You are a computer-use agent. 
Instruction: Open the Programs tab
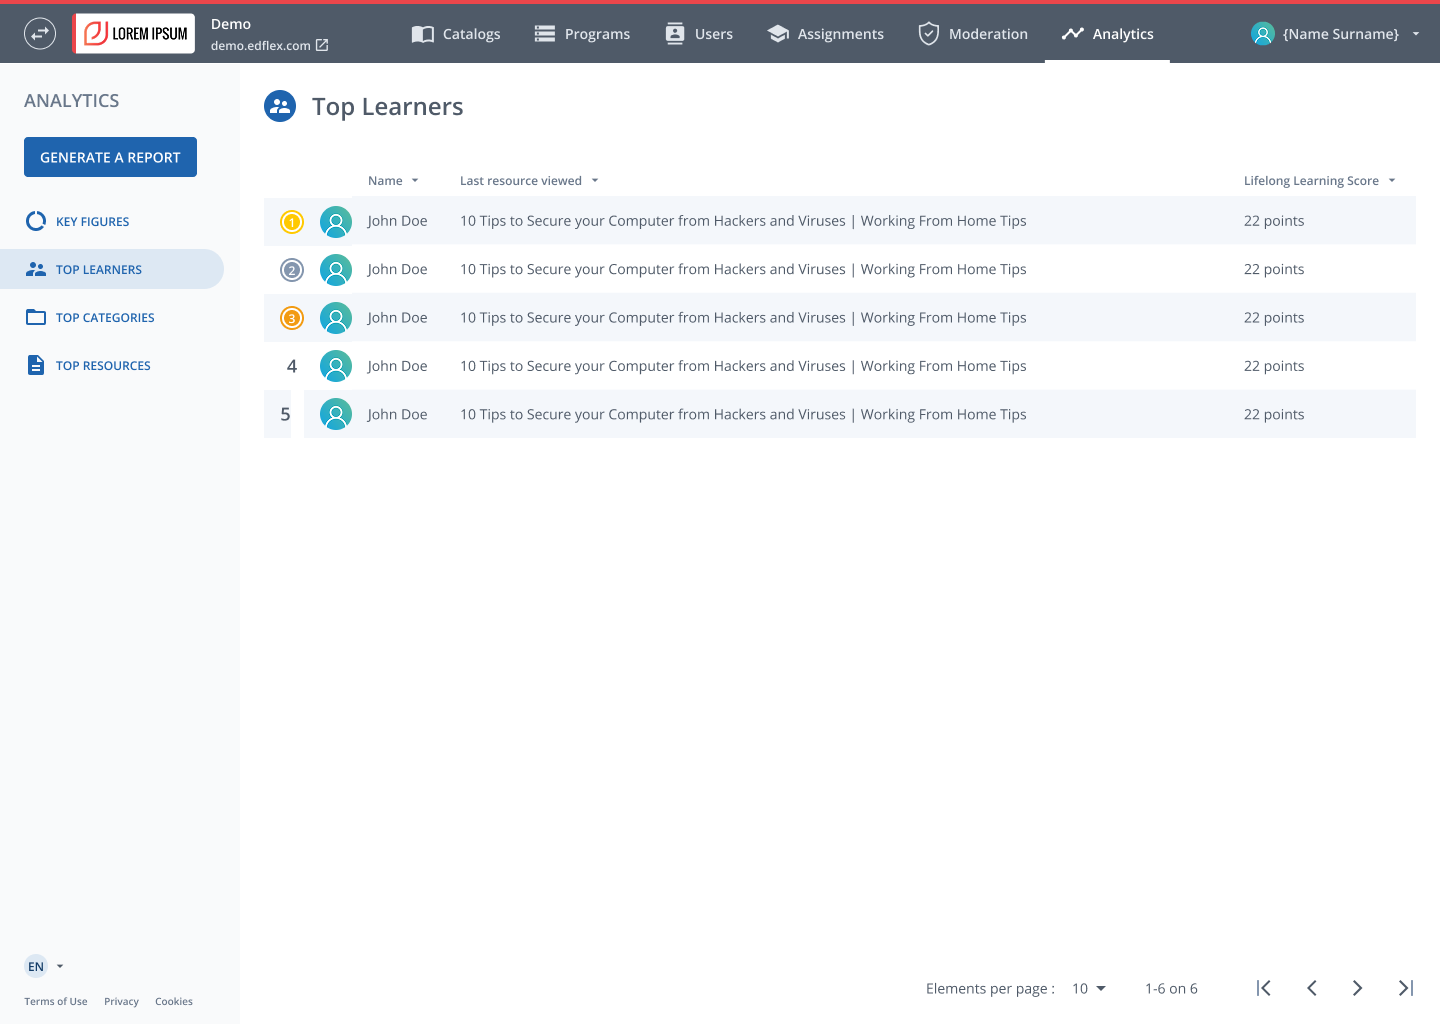coord(582,34)
